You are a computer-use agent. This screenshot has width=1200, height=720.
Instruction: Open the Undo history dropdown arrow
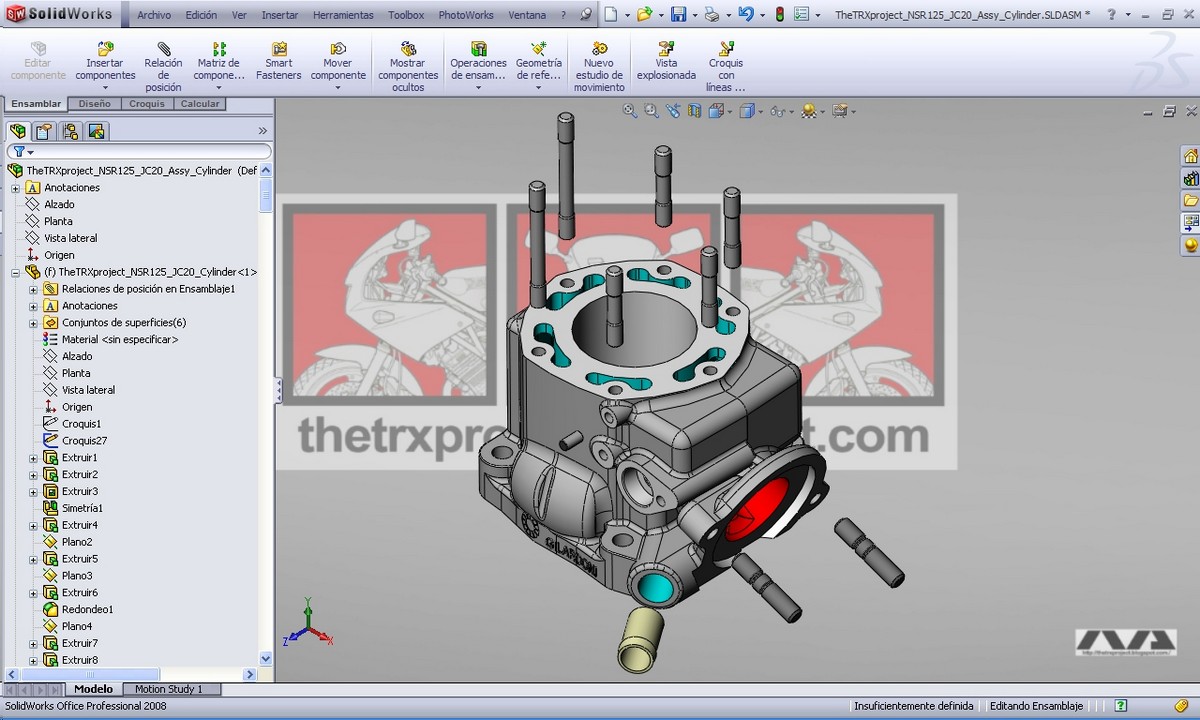[762, 15]
